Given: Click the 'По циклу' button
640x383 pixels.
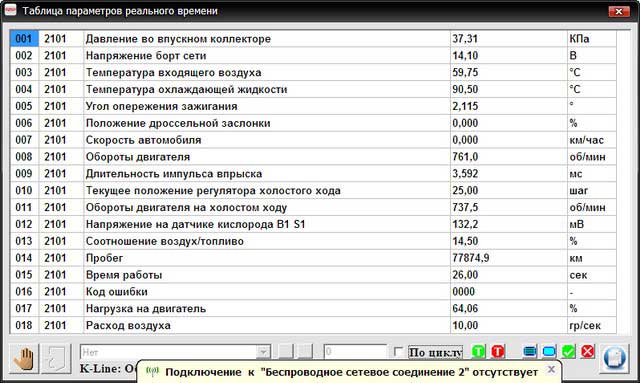Looking at the screenshot, I should click(436, 352).
